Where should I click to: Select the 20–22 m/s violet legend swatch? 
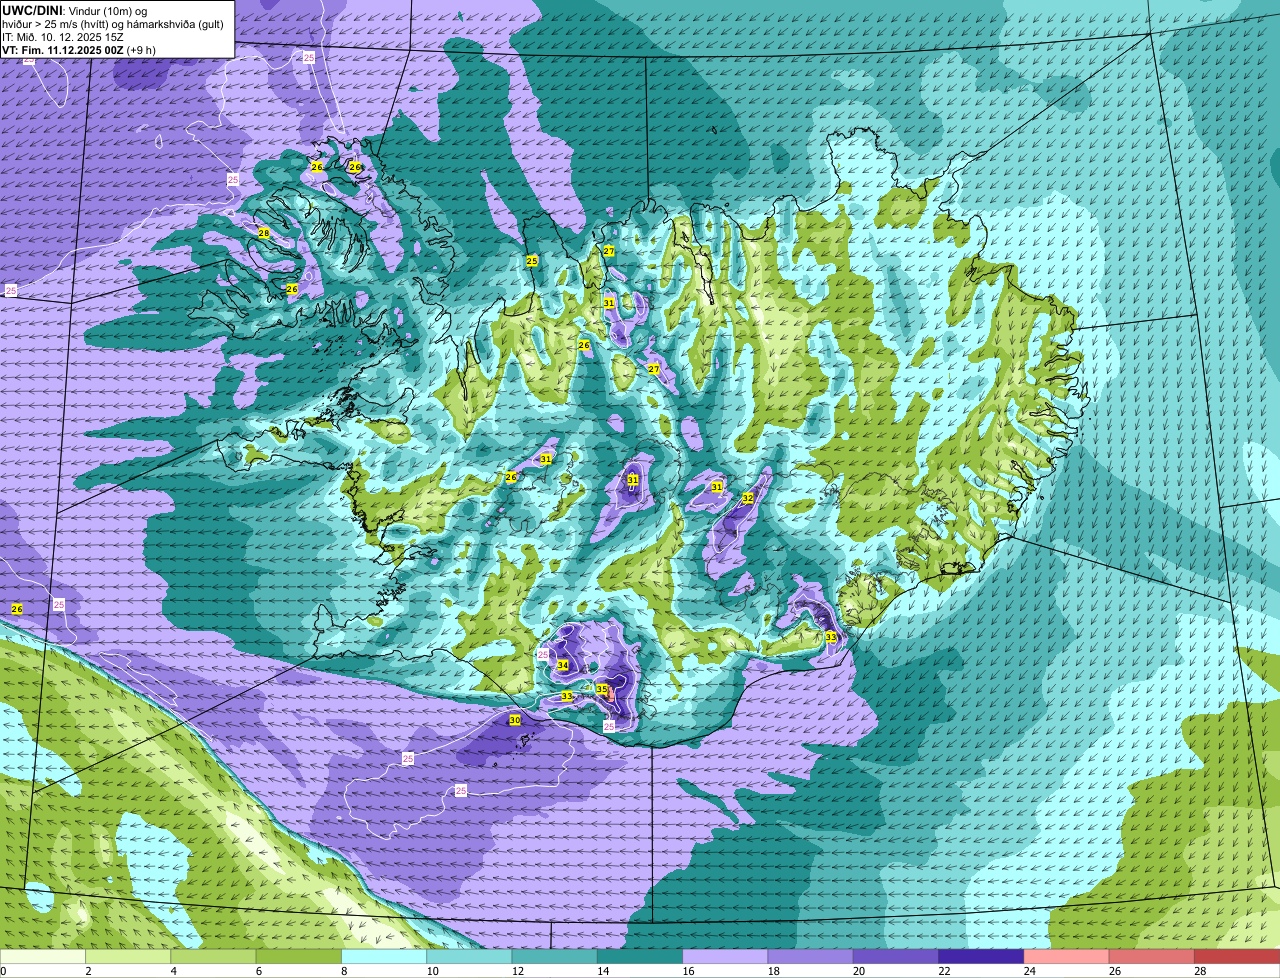point(895,956)
